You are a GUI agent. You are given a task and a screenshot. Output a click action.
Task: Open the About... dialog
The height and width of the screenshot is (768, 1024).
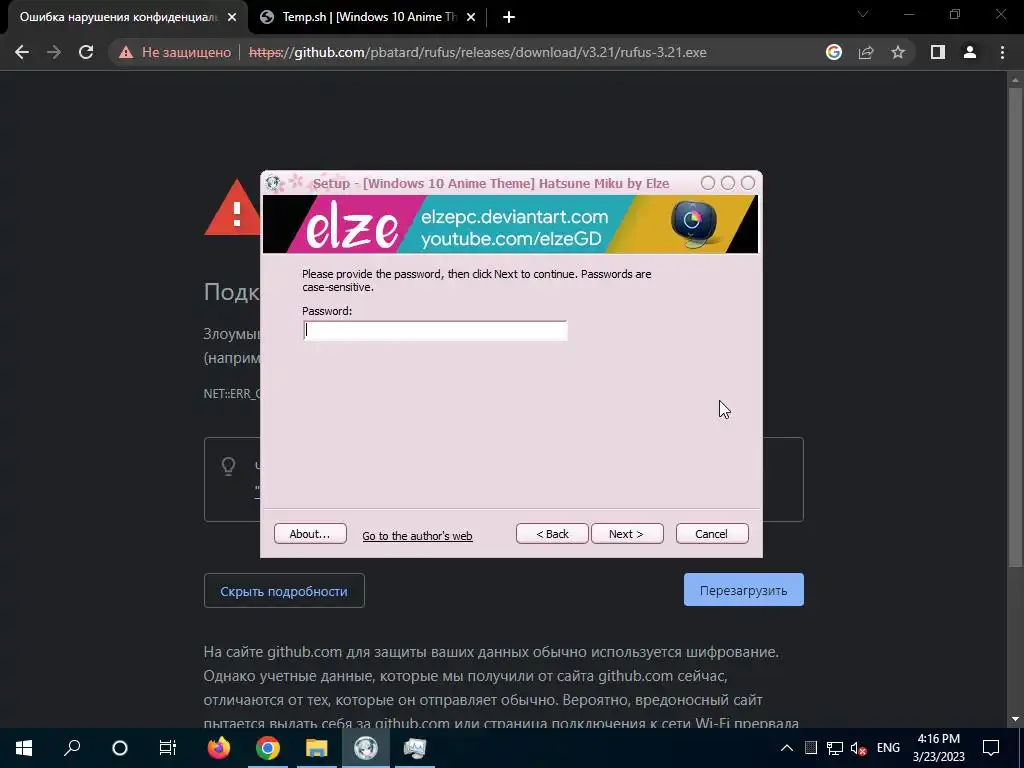pos(310,534)
